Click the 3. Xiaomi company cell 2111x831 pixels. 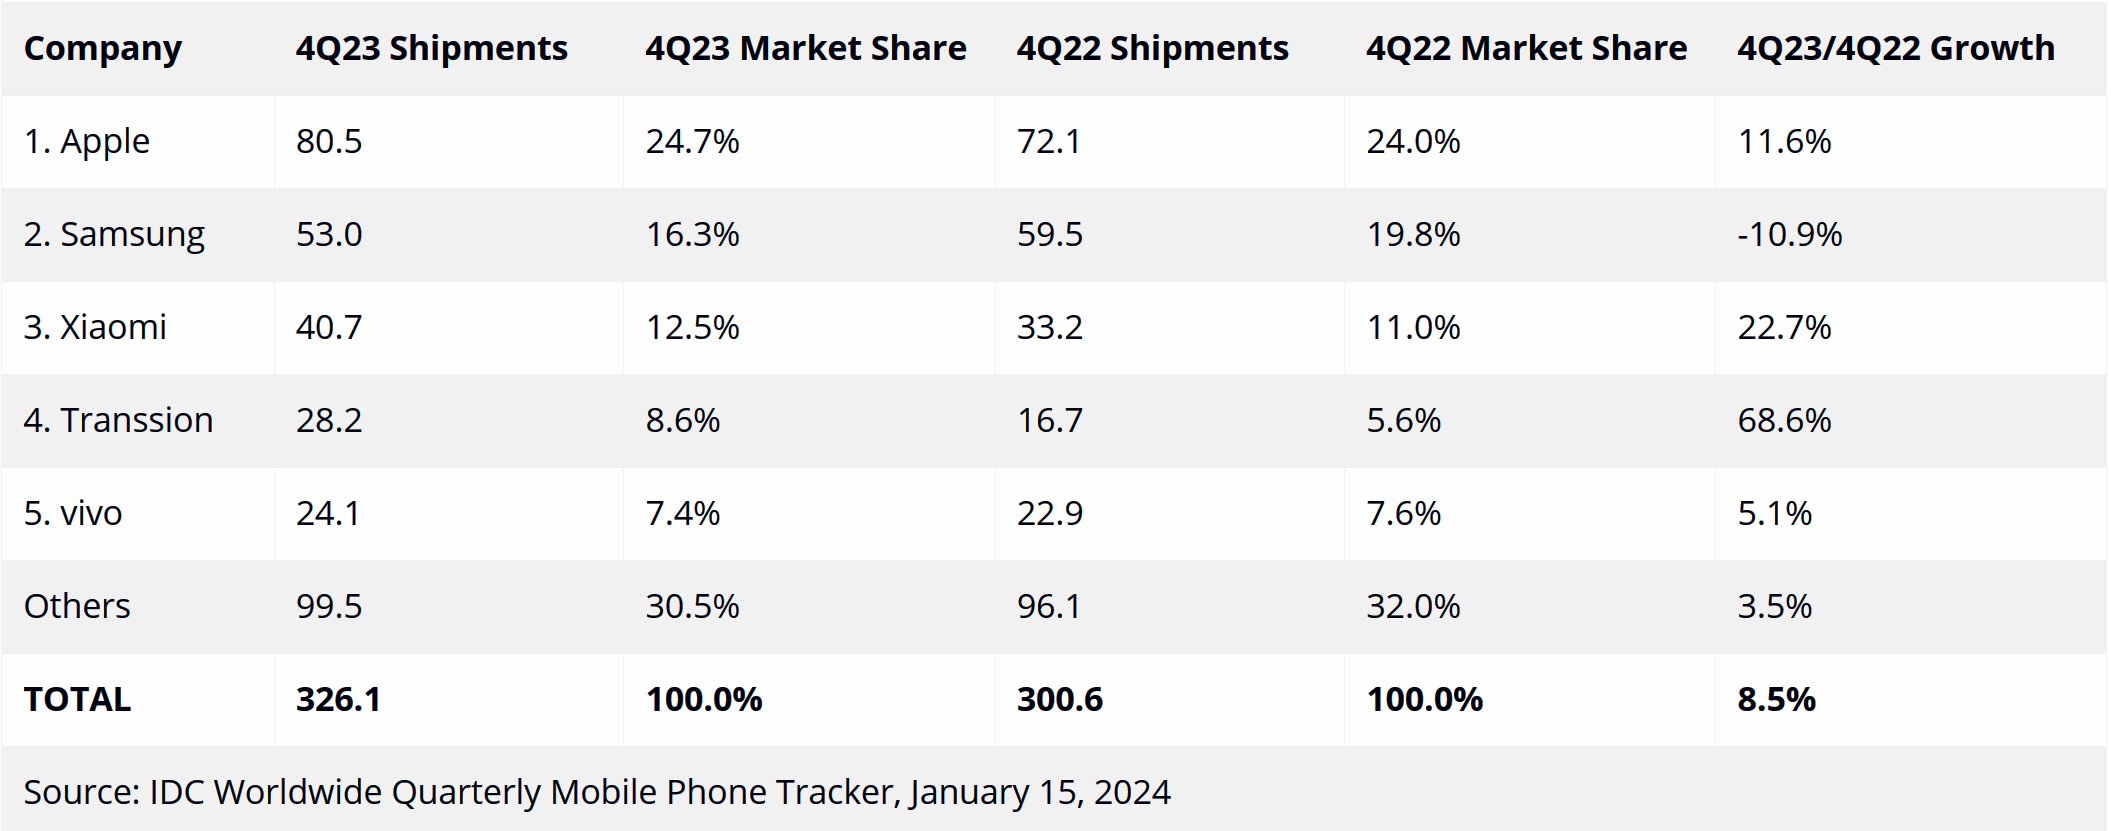point(95,327)
